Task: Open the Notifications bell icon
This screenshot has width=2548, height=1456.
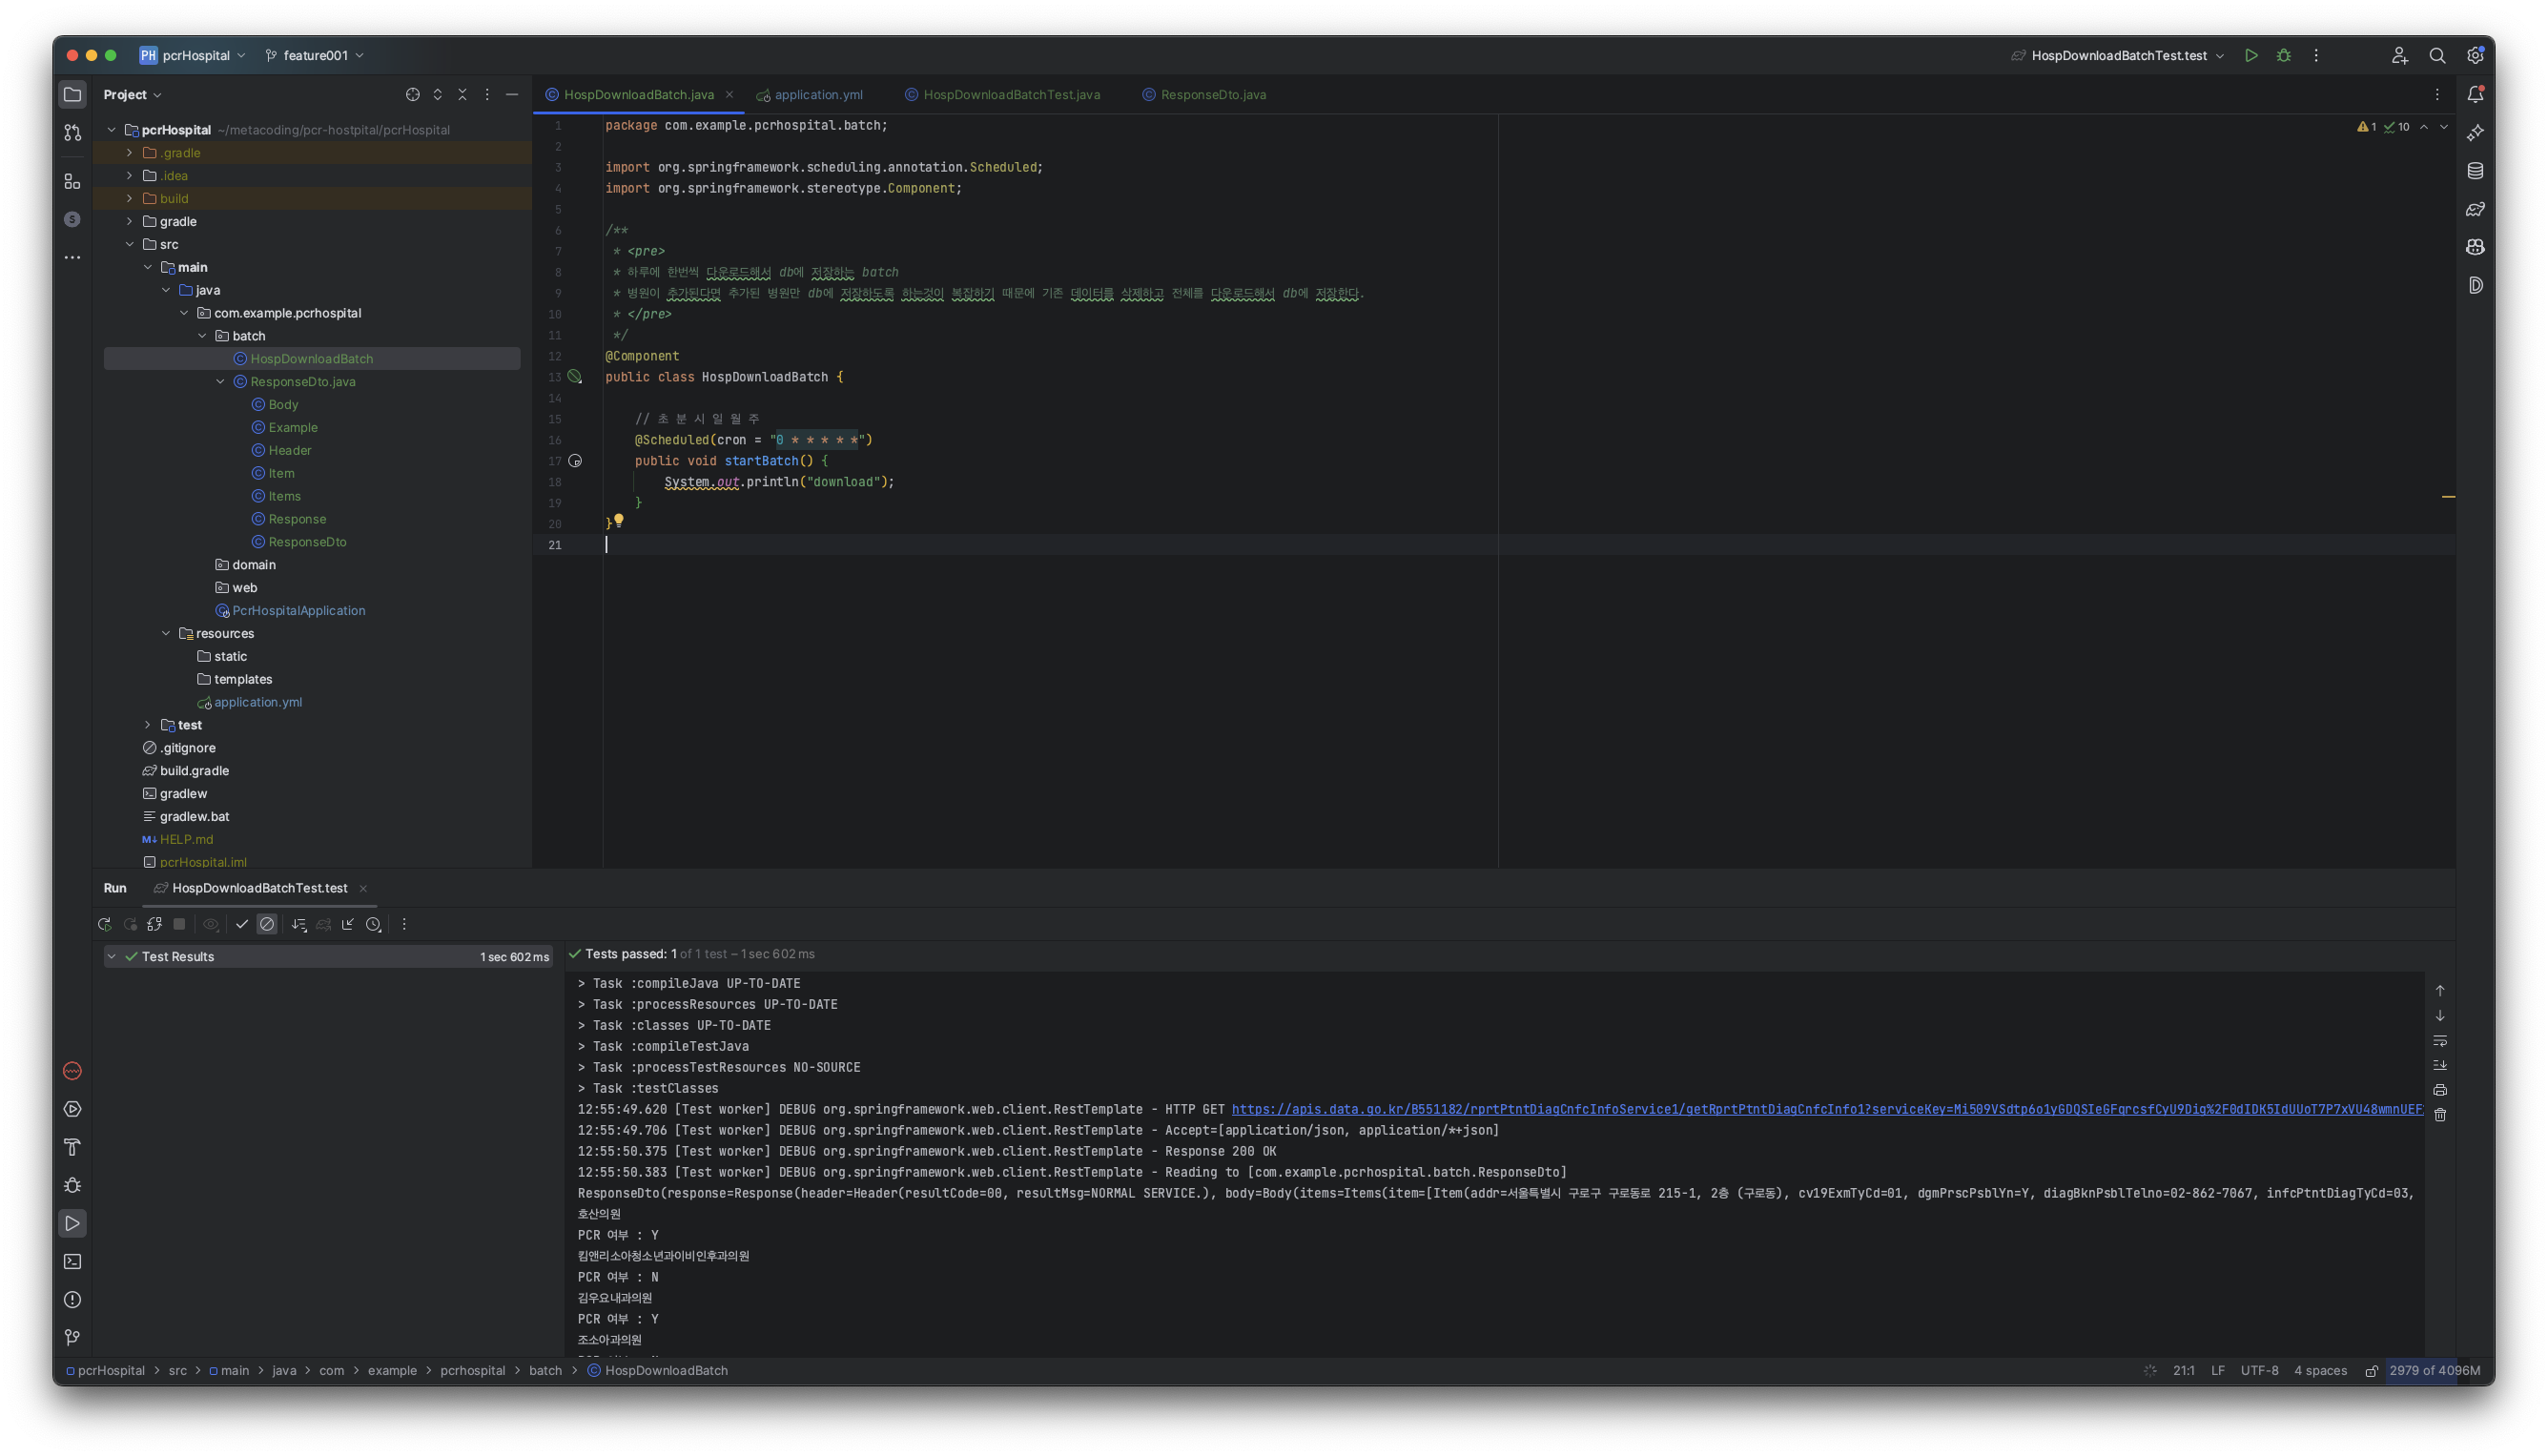Action: tap(2475, 94)
